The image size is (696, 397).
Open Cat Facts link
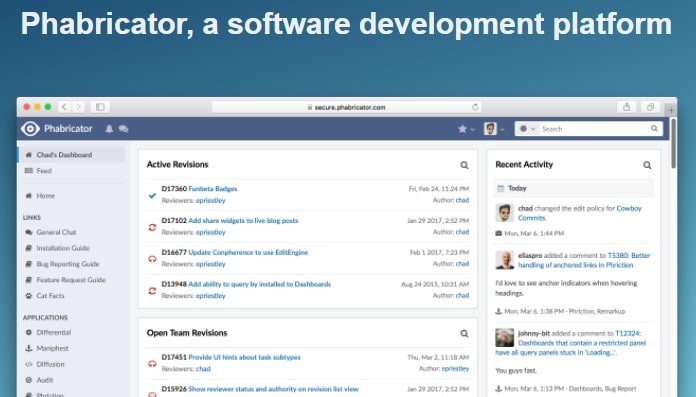[50, 296]
